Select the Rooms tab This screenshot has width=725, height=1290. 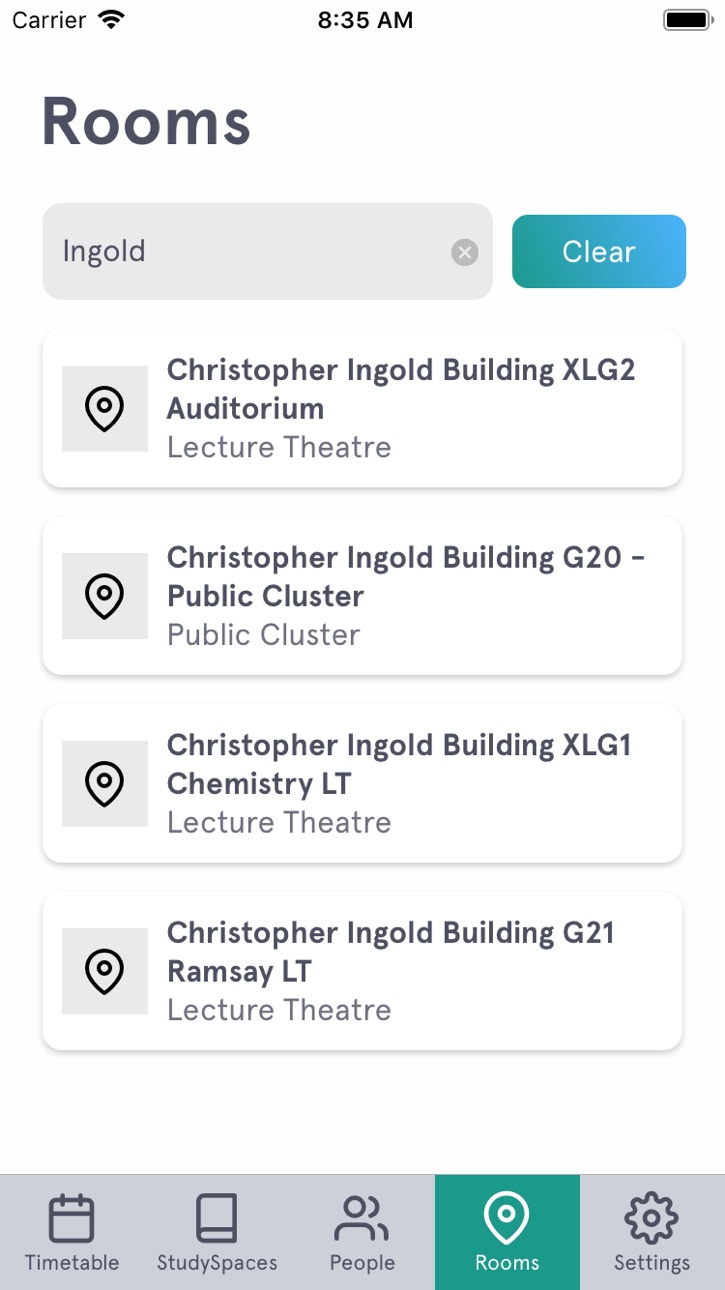point(507,1232)
